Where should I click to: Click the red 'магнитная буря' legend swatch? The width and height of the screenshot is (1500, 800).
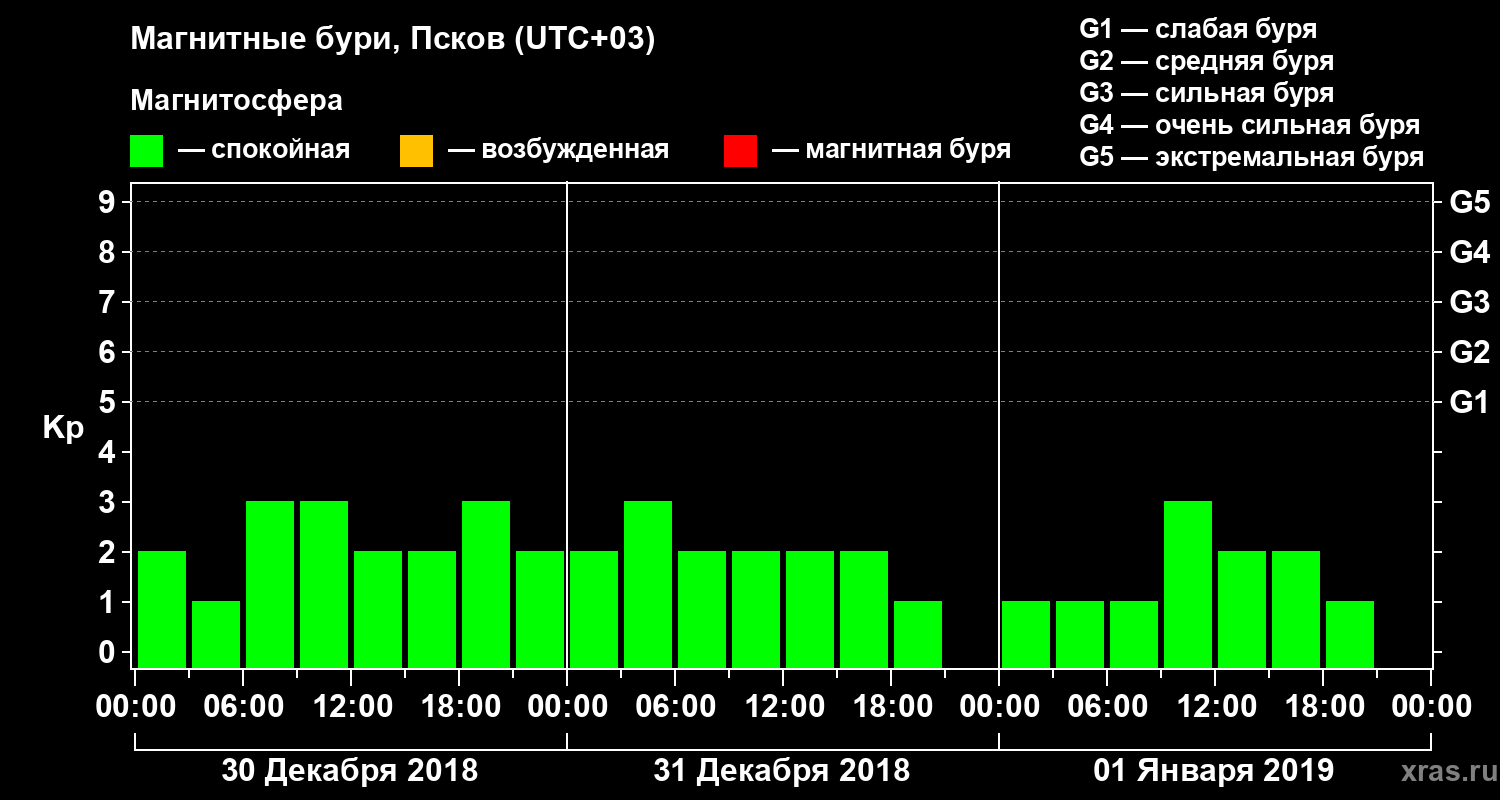coord(740,151)
